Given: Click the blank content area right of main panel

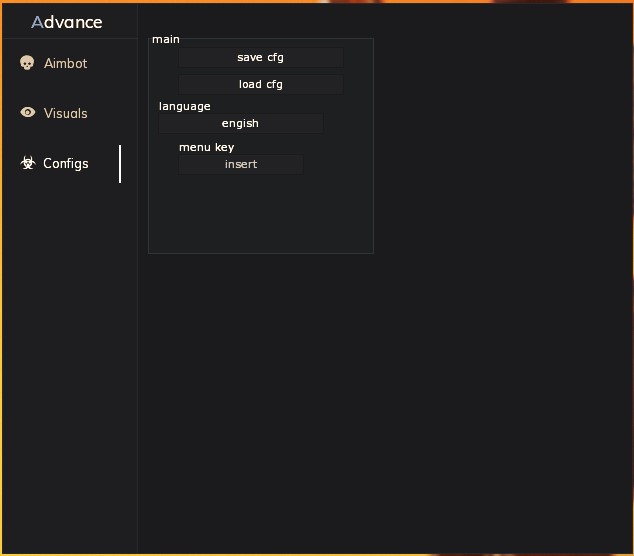Looking at the screenshot, I should pyautogui.click(x=500, y=150).
